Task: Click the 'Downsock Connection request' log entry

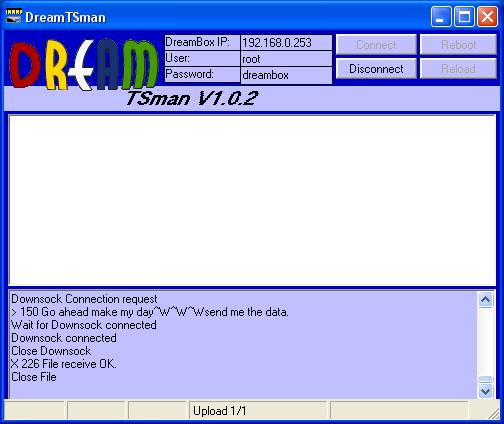Action: [x=84, y=299]
